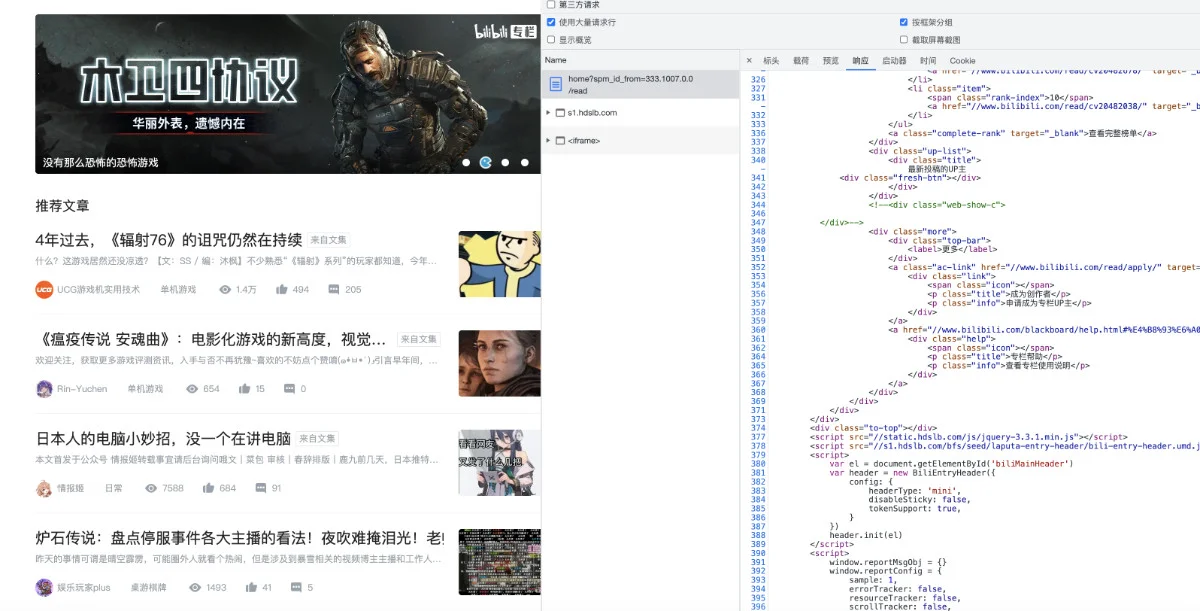Expand the <iframe> frame group
The height and width of the screenshot is (611, 1200).
pos(548,141)
